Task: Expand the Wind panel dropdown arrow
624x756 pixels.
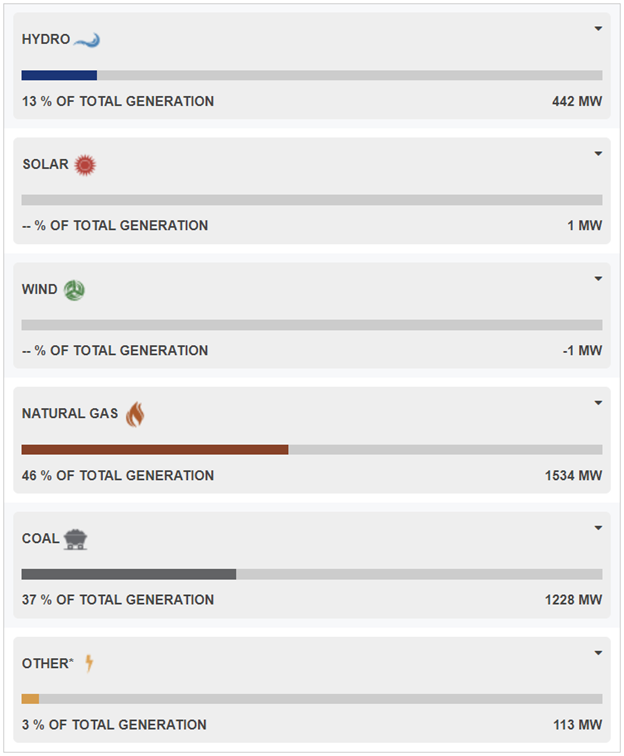Action: 598,279
